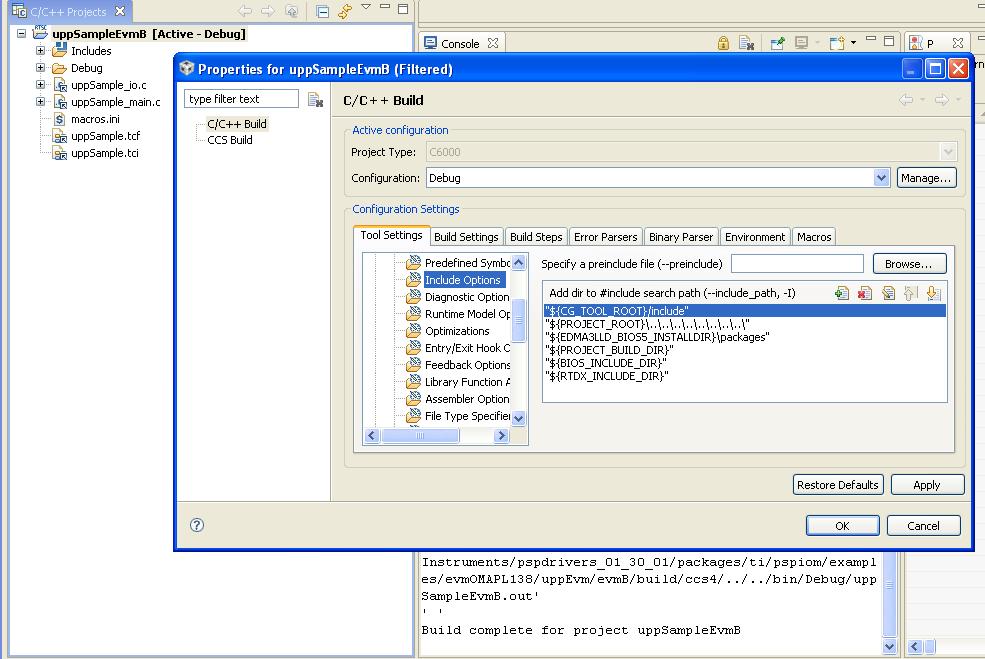
Task: Switch to the Environment tab
Action: tap(755, 237)
